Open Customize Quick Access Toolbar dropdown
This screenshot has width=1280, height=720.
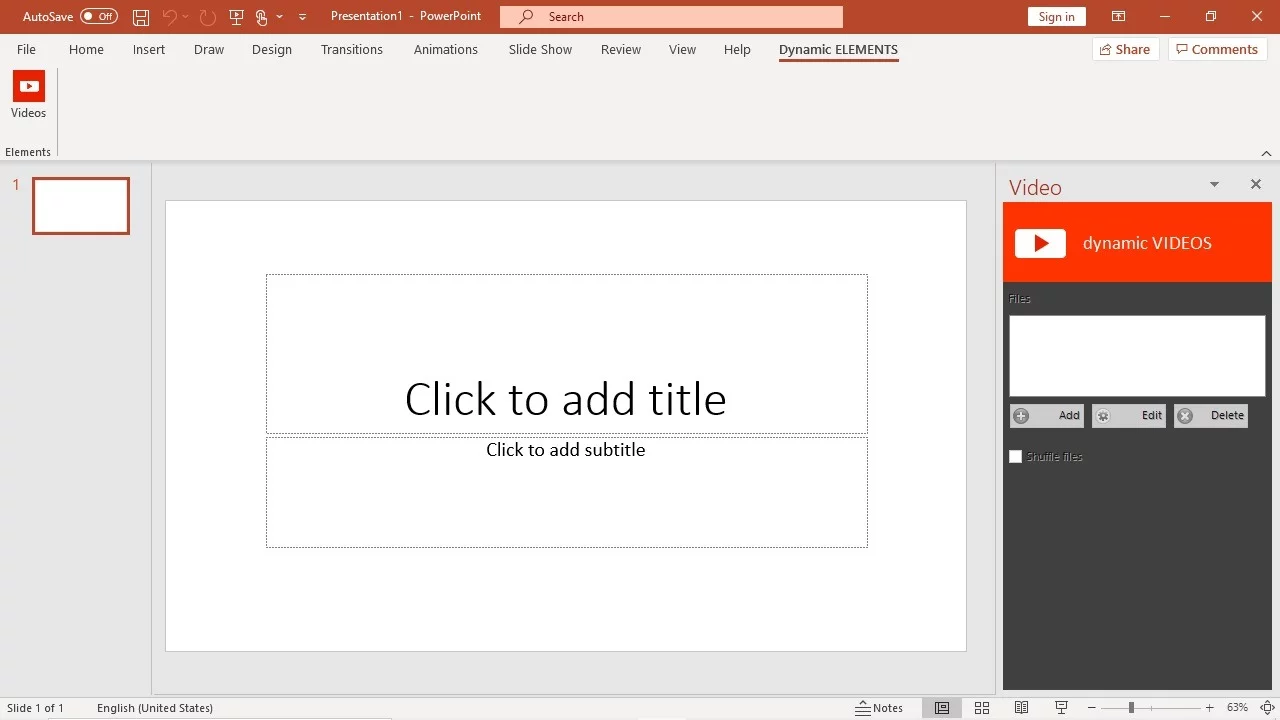[302, 17]
